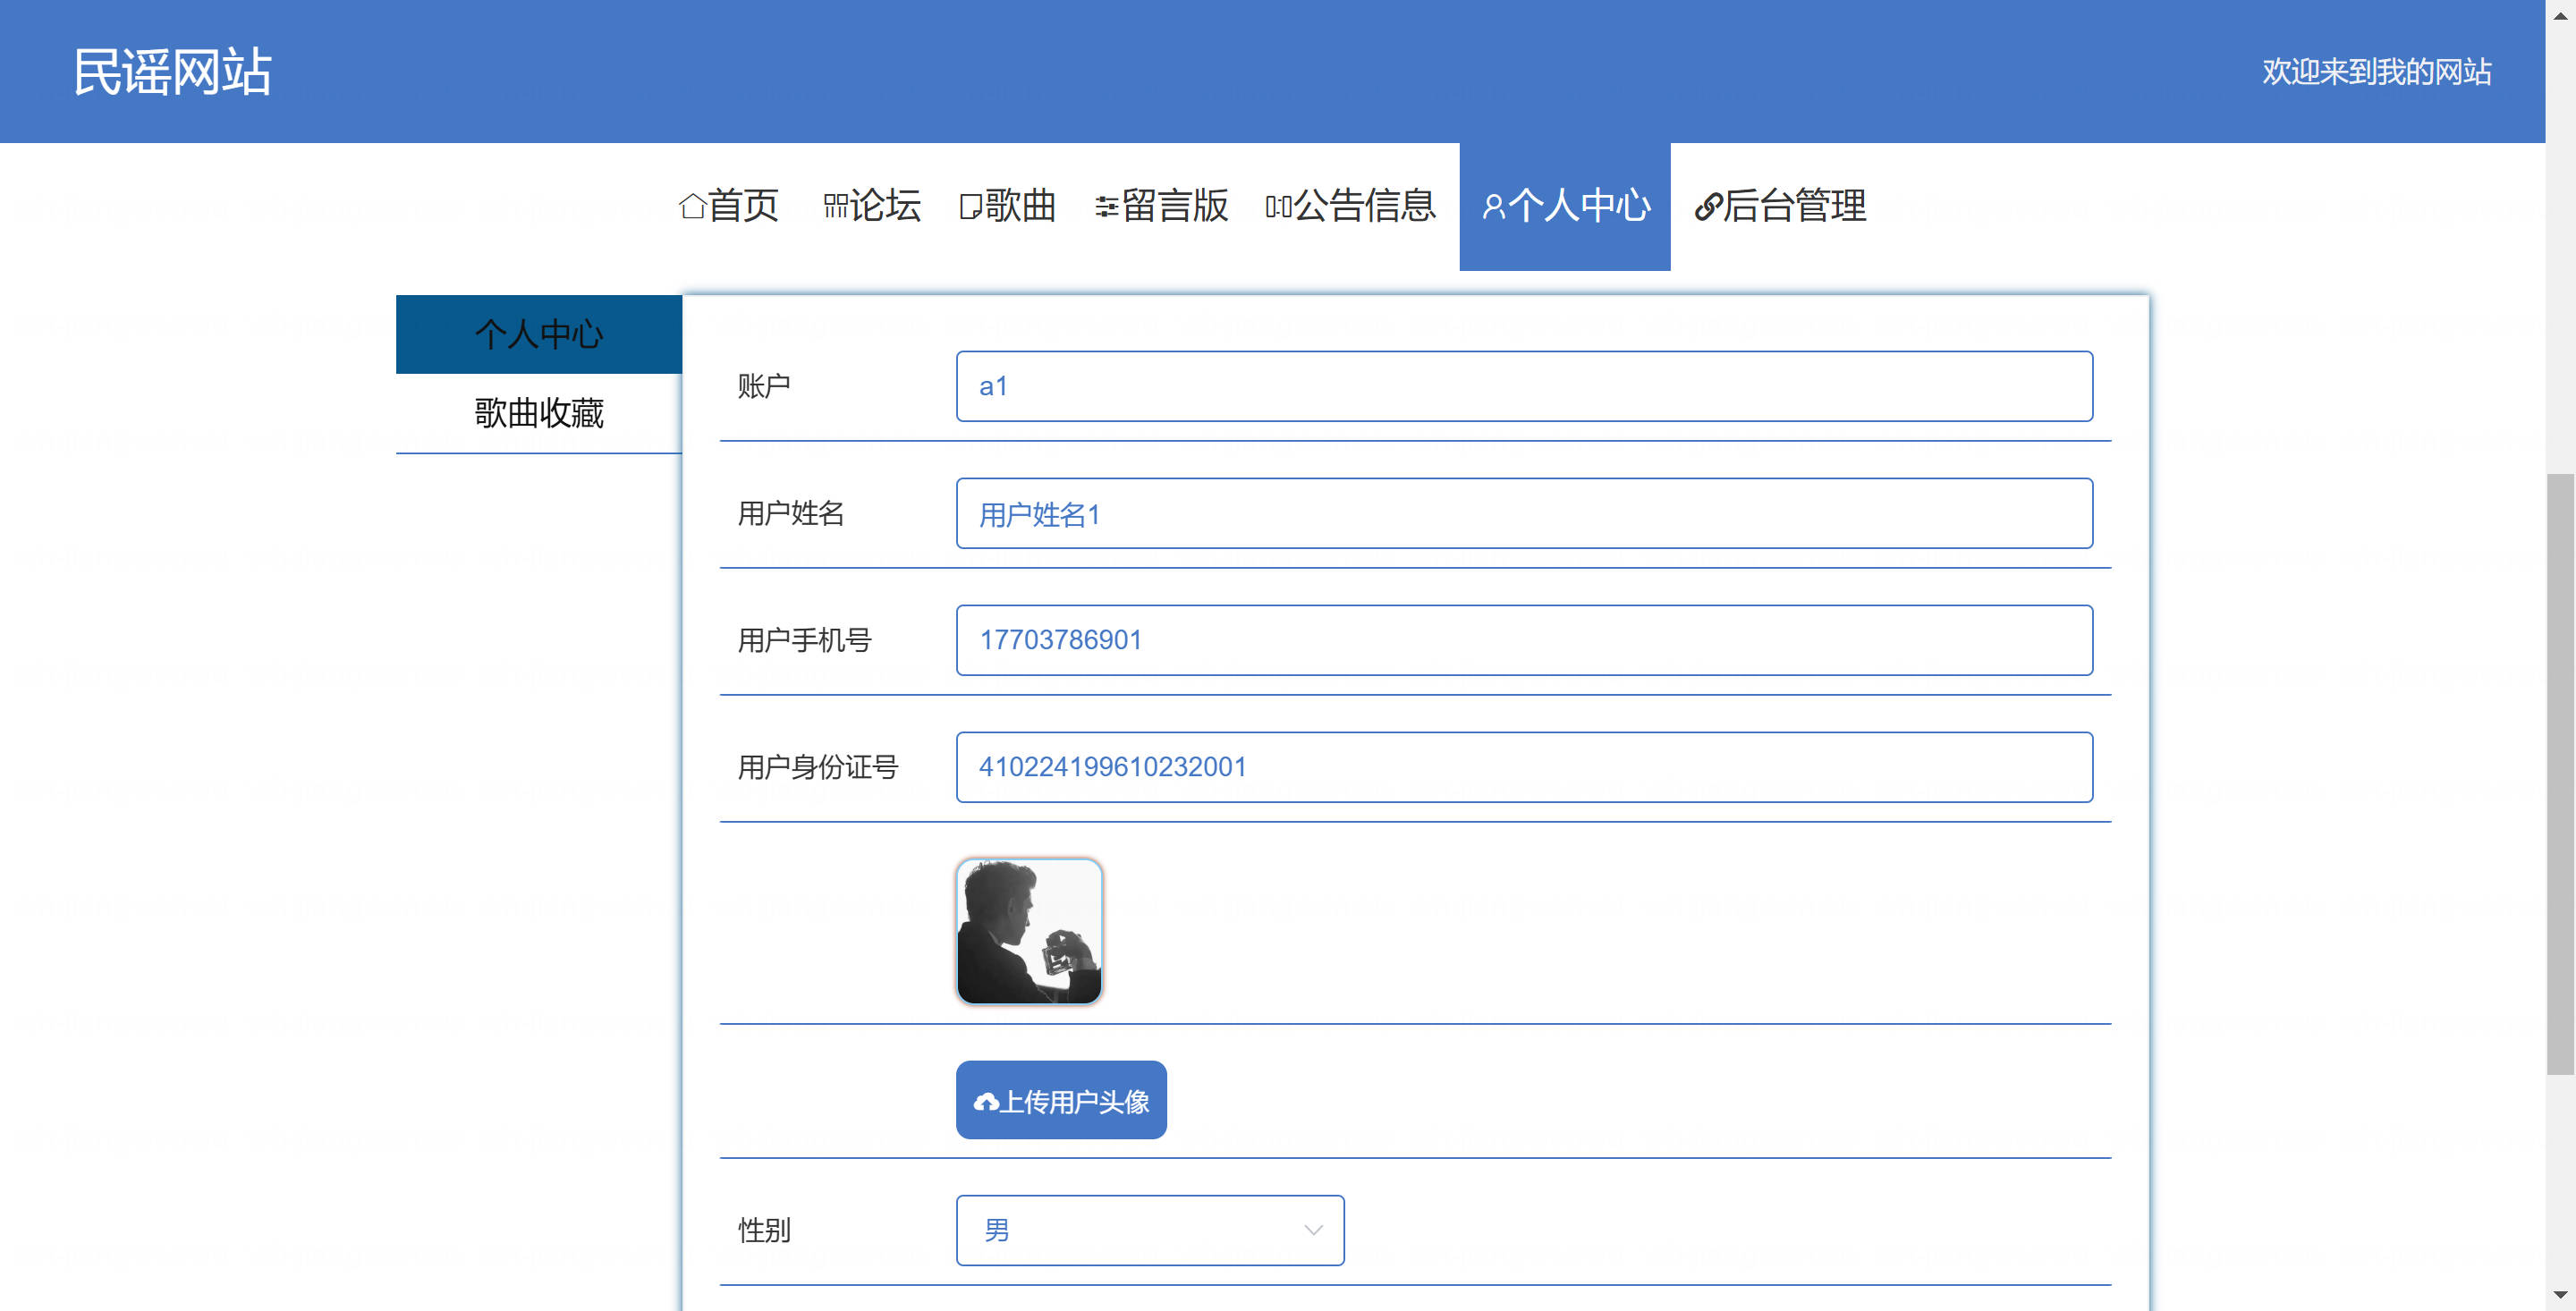Select 个人中心 in the top navigation bar
2576x1311 pixels.
point(1565,206)
